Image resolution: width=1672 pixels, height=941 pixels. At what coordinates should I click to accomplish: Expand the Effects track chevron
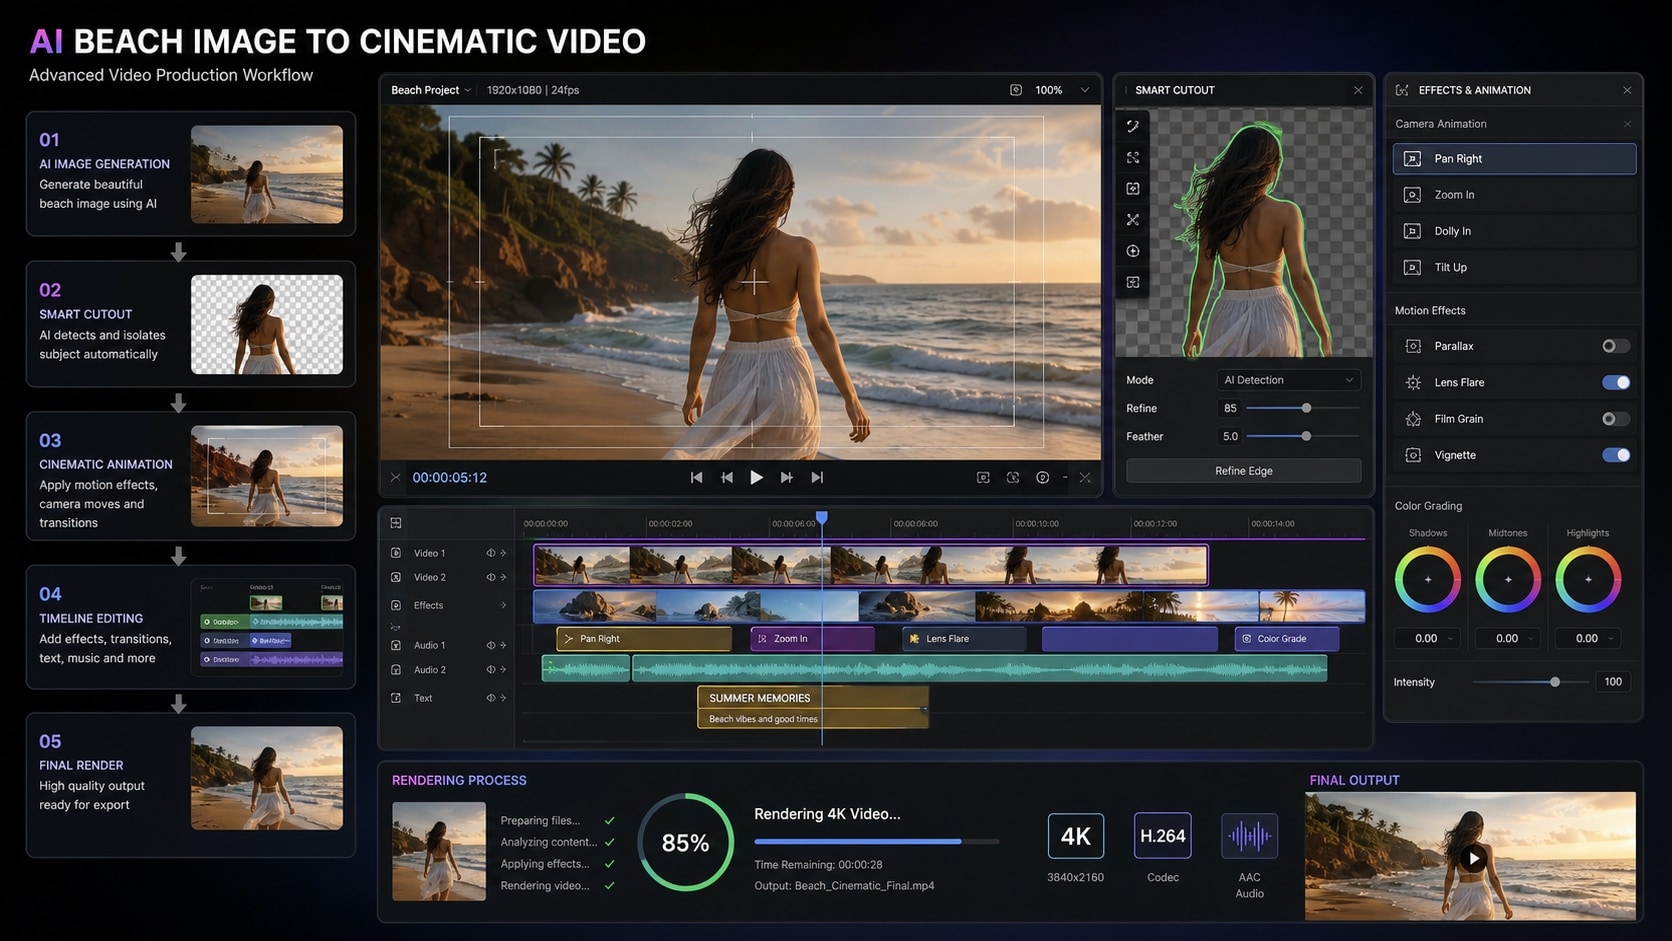(x=504, y=605)
